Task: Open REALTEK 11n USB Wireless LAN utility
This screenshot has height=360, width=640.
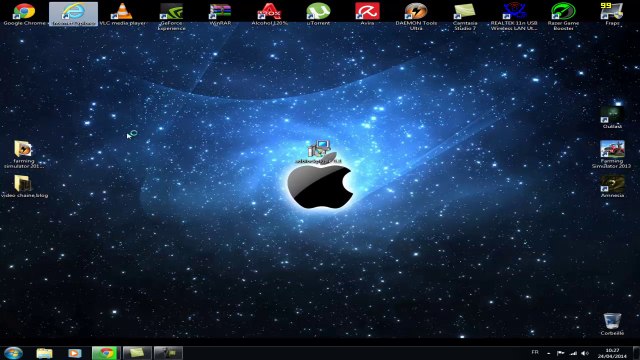Action: [514, 16]
